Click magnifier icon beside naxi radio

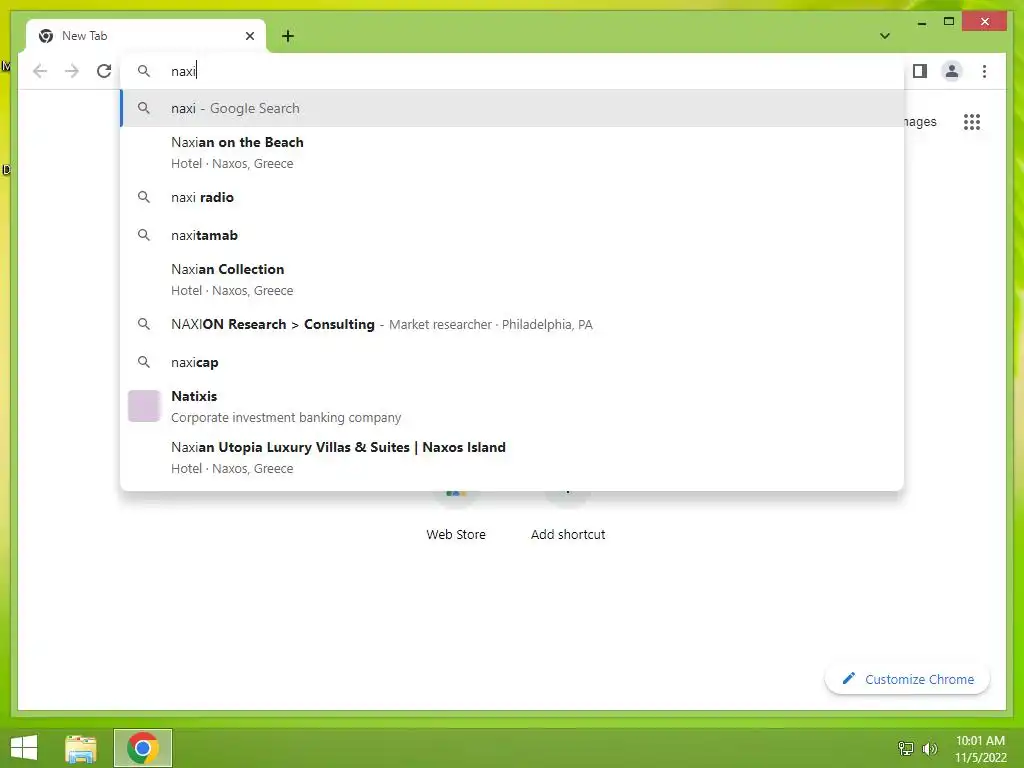click(x=144, y=197)
